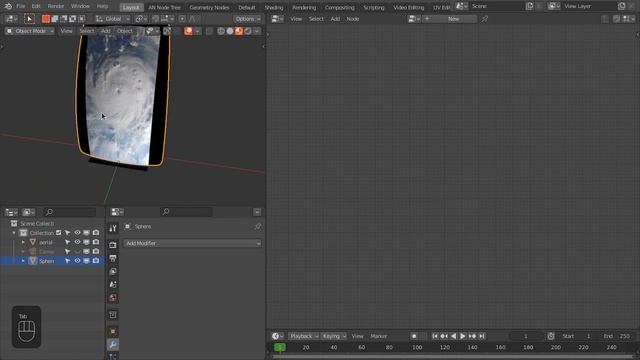
Task: Toggle preview range clock icon
Action: 551,336
